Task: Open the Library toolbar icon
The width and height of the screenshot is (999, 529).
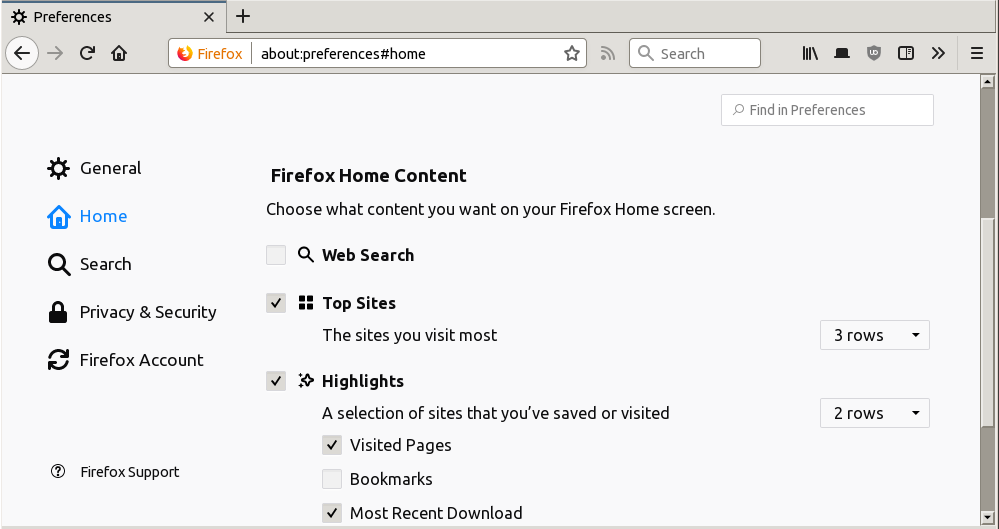Action: click(x=810, y=54)
